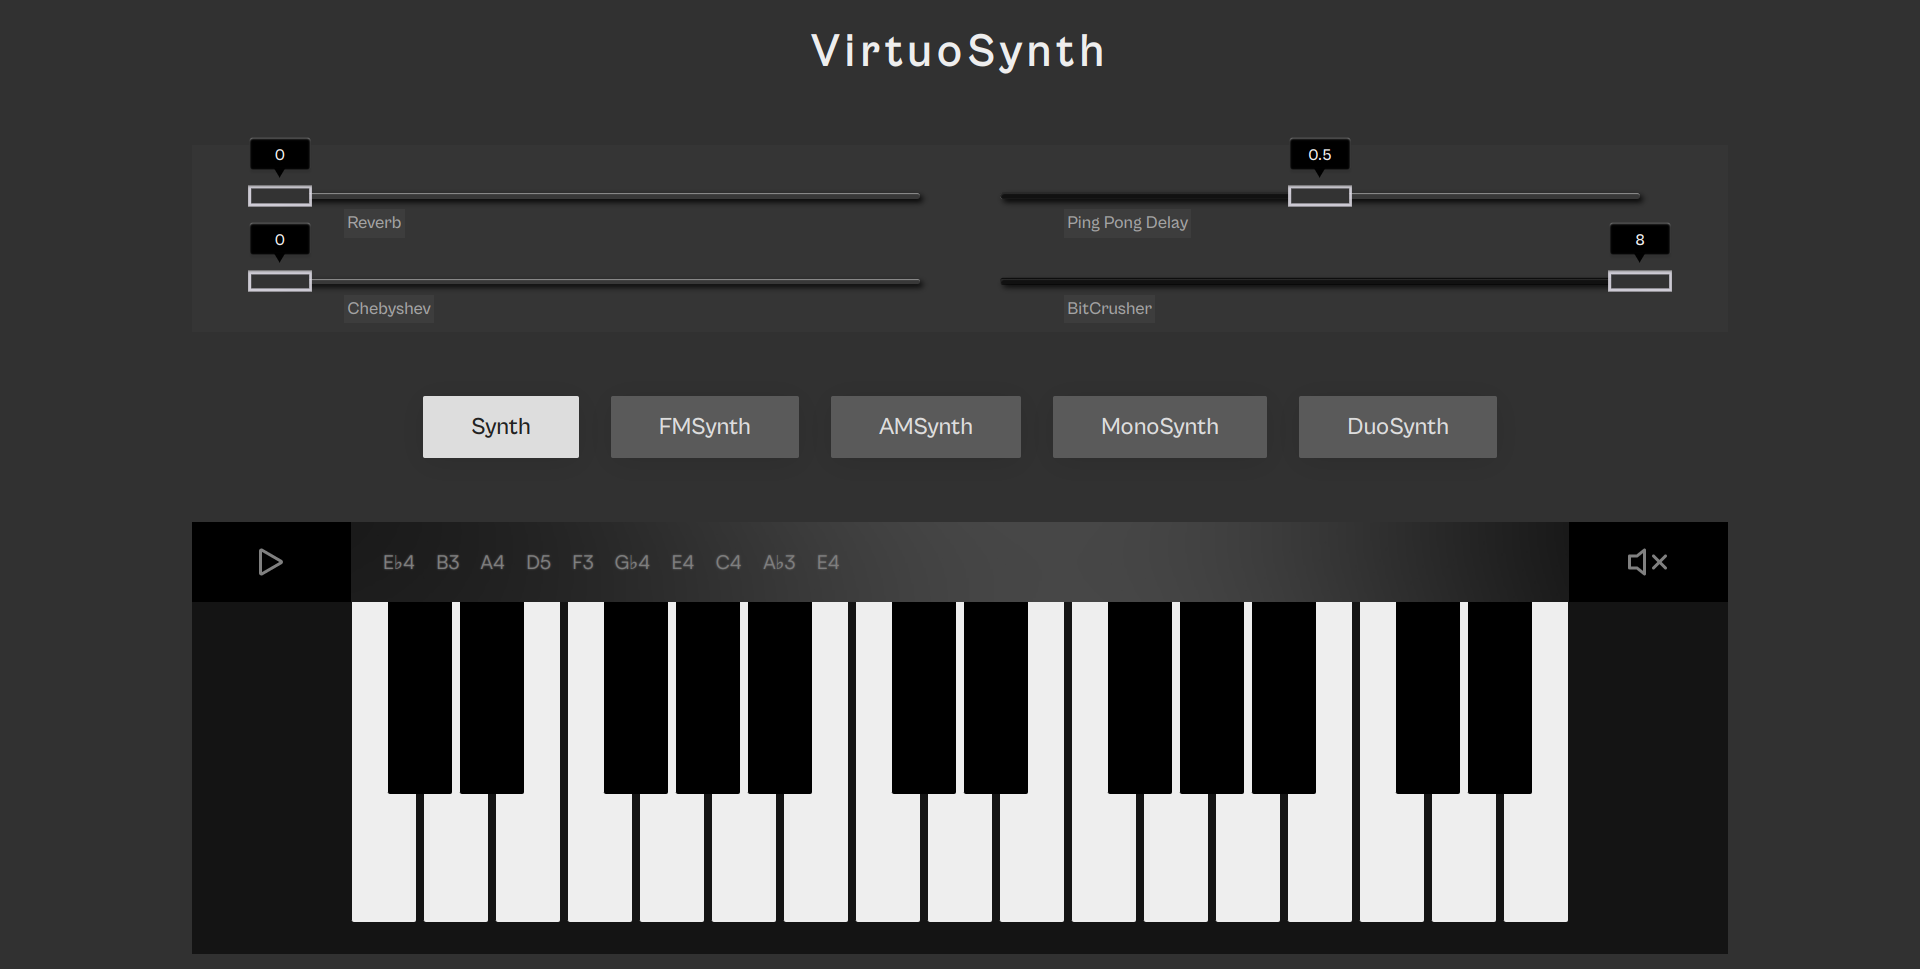Click the D5 note label

coord(538,562)
